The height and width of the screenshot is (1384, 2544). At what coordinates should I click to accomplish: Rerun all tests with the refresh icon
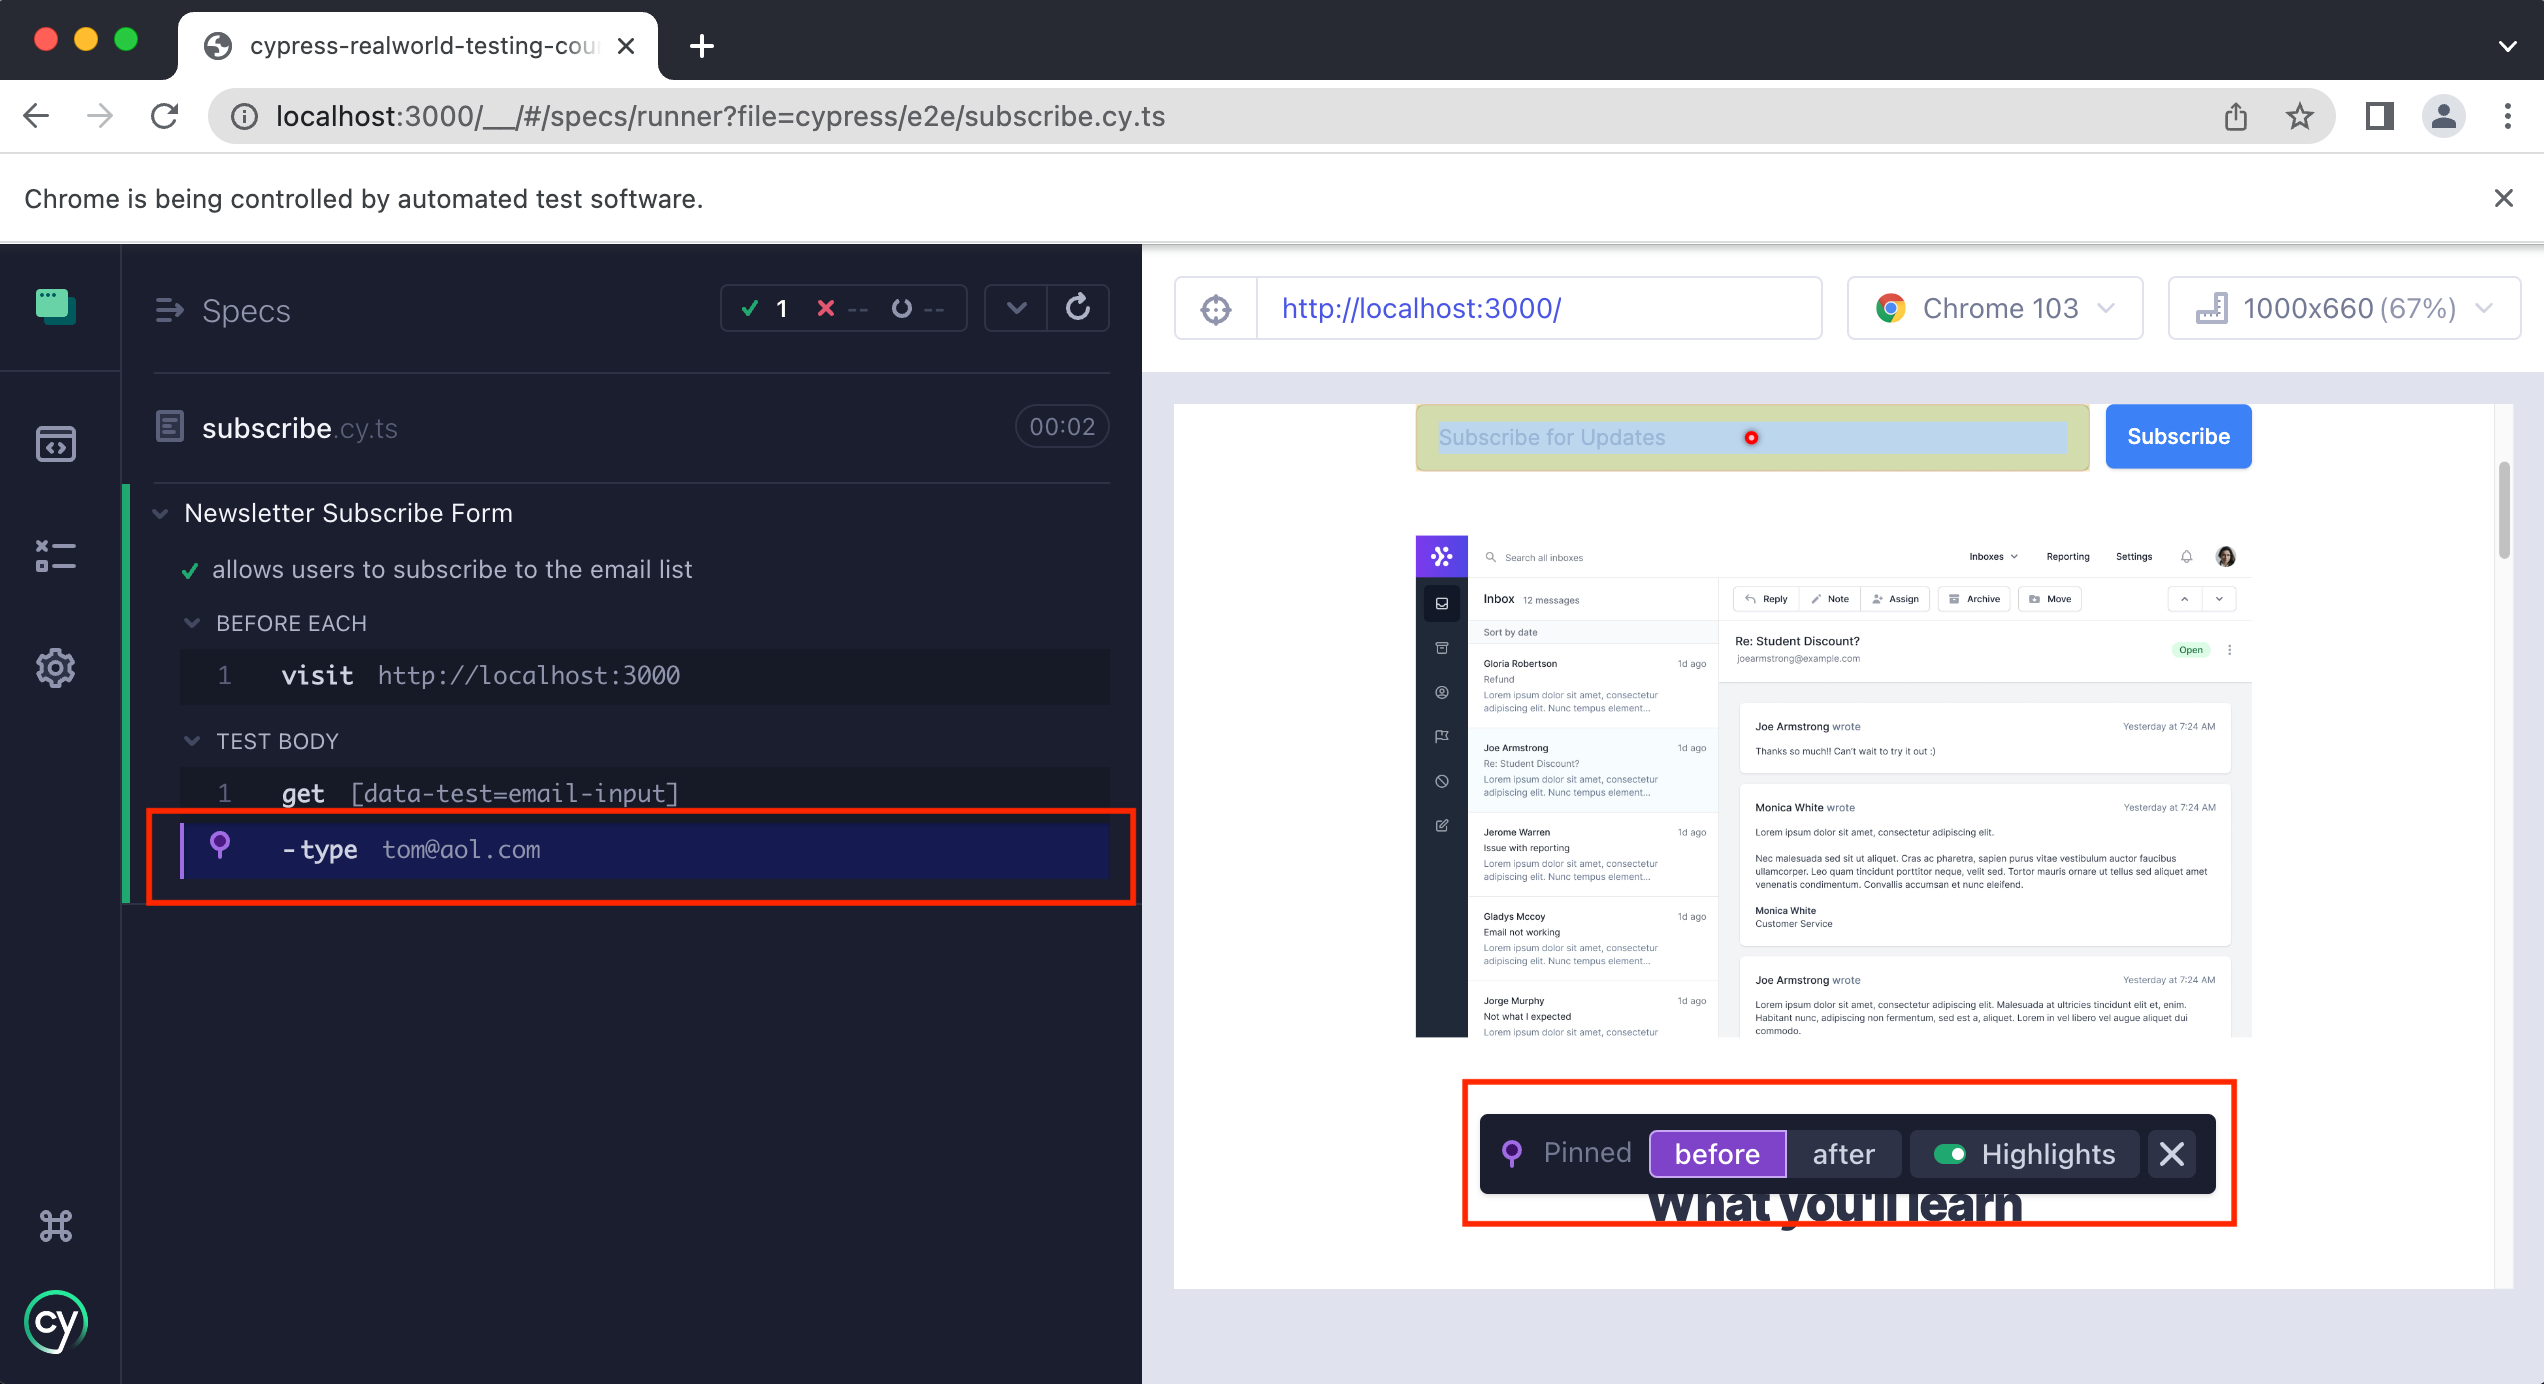(1078, 308)
